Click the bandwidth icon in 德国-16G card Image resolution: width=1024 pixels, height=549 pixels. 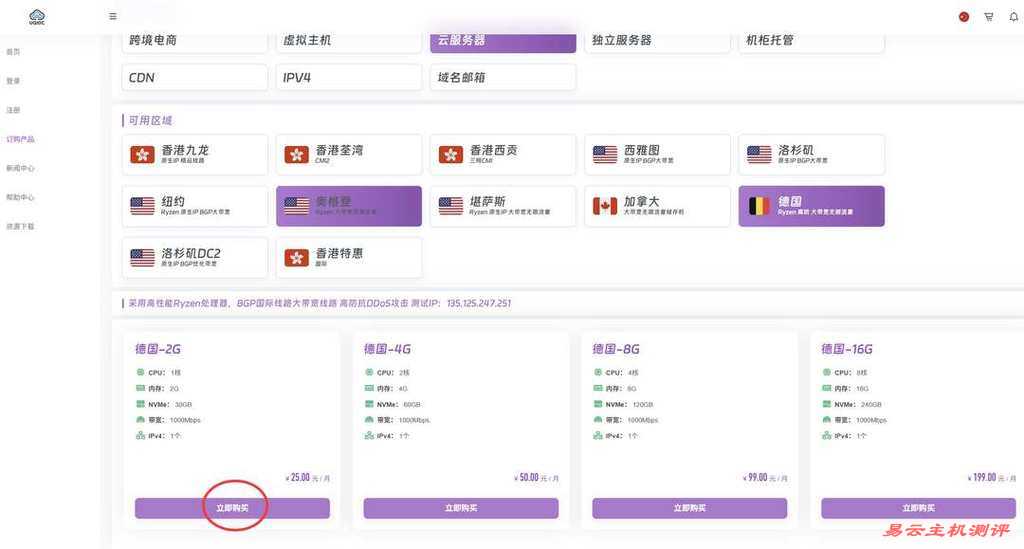pyautogui.click(x=826, y=420)
